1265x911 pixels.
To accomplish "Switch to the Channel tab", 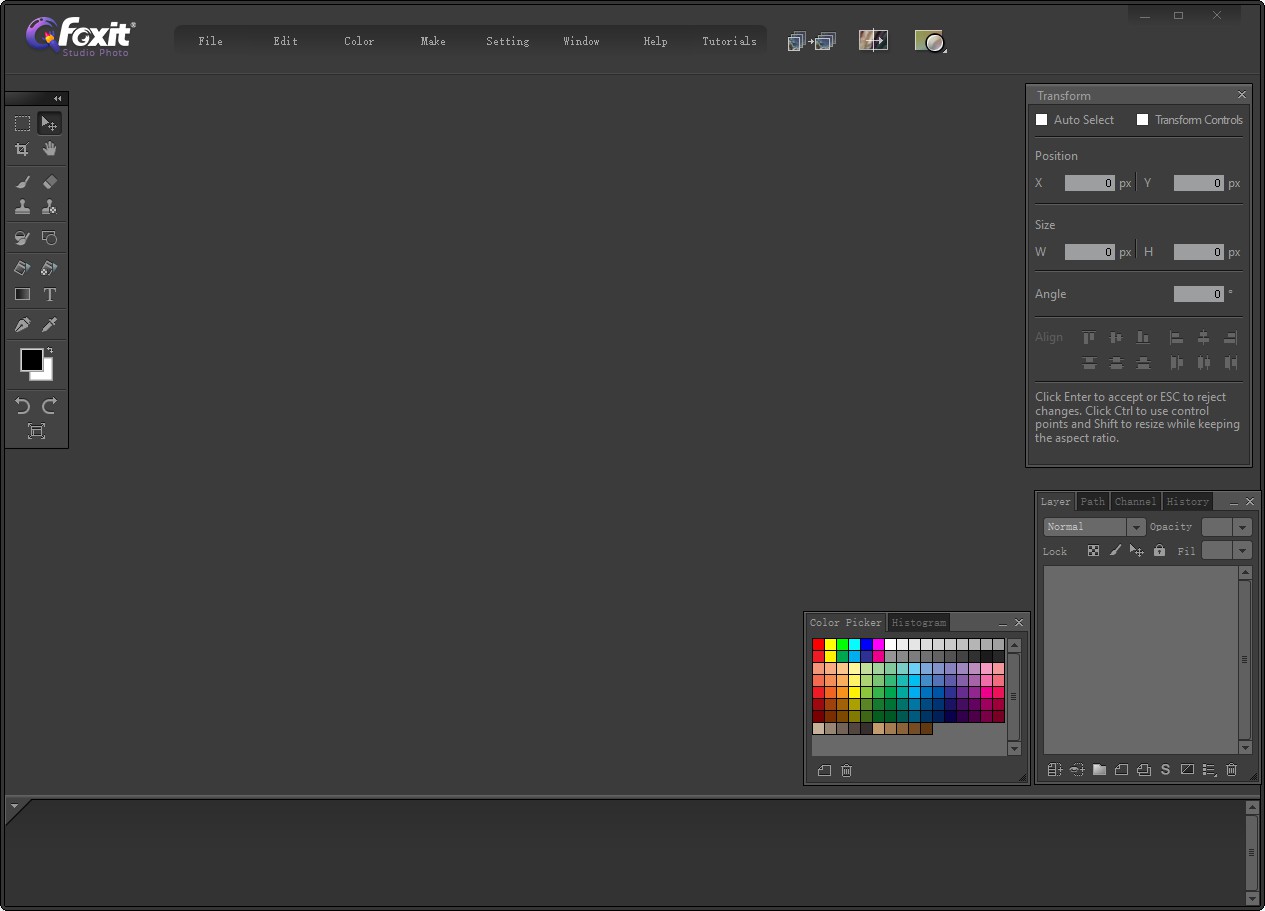I will point(1135,501).
